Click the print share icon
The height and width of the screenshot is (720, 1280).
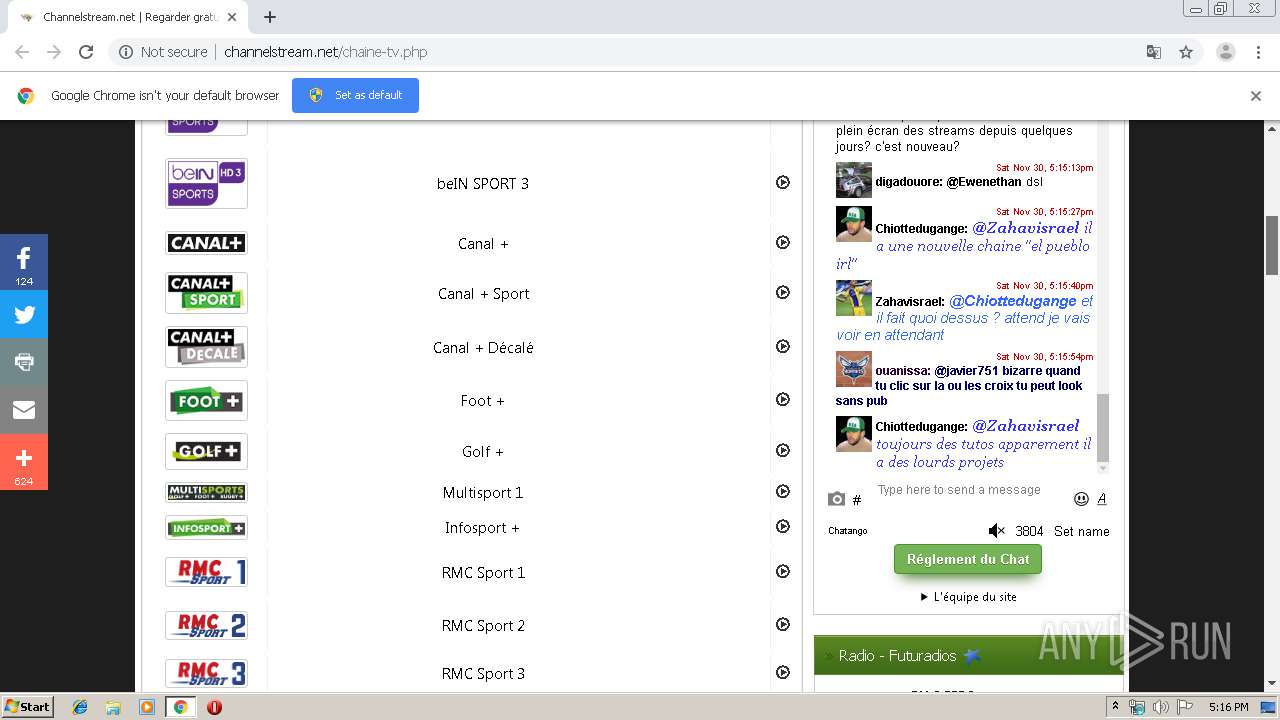click(x=24, y=362)
